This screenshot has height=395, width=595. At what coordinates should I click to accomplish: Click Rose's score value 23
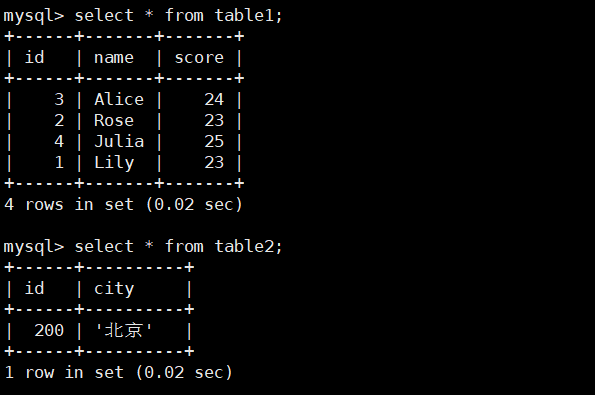pyautogui.click(x=214, y=121)
